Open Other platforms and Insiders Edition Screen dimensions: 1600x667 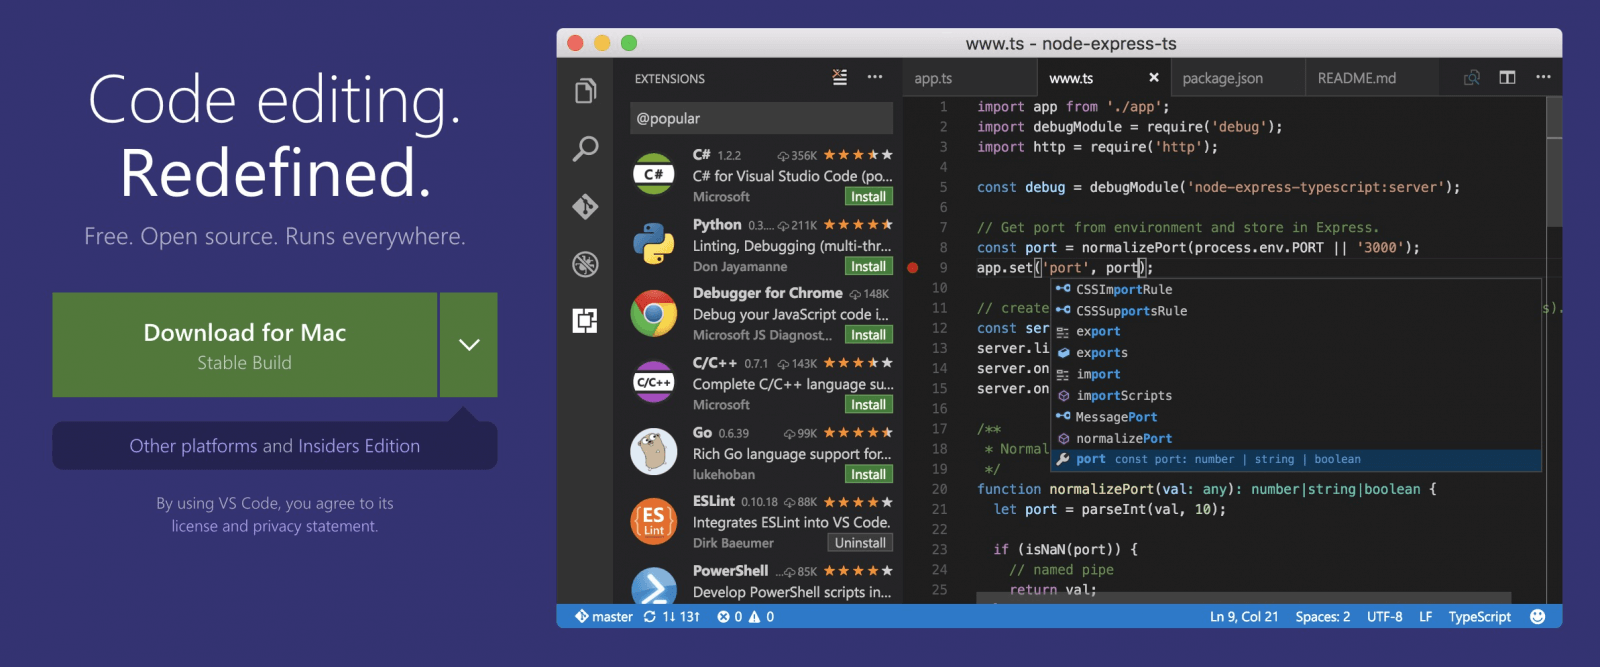[x=275, y=446]
